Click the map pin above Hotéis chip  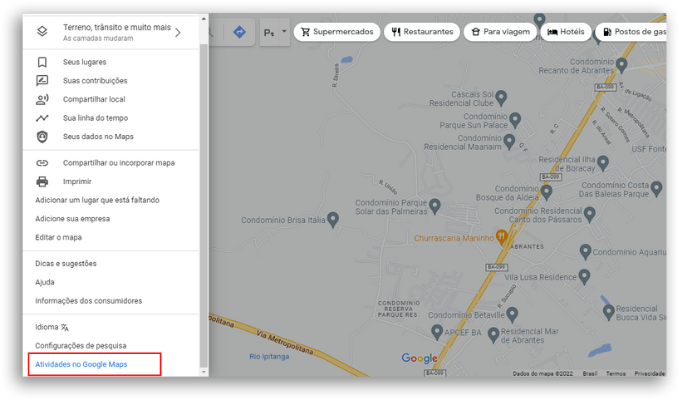coord(539,19)
